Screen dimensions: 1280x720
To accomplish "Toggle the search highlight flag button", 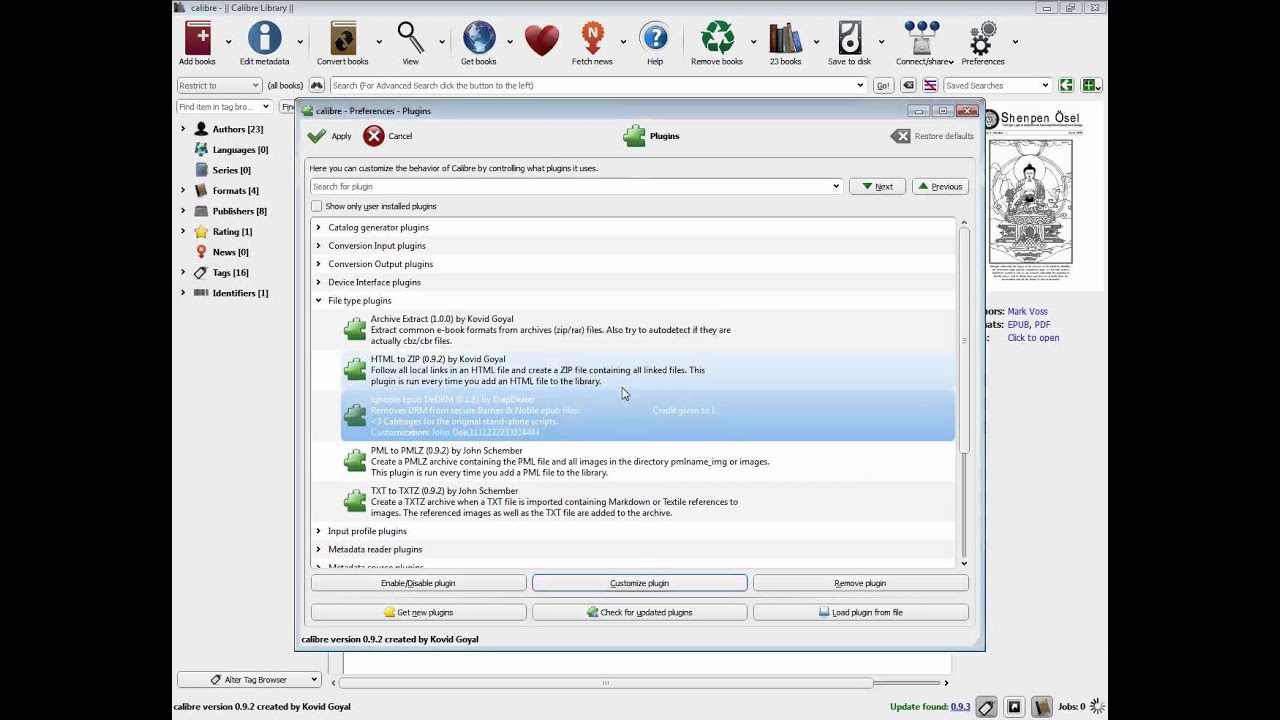I will 930,85.
